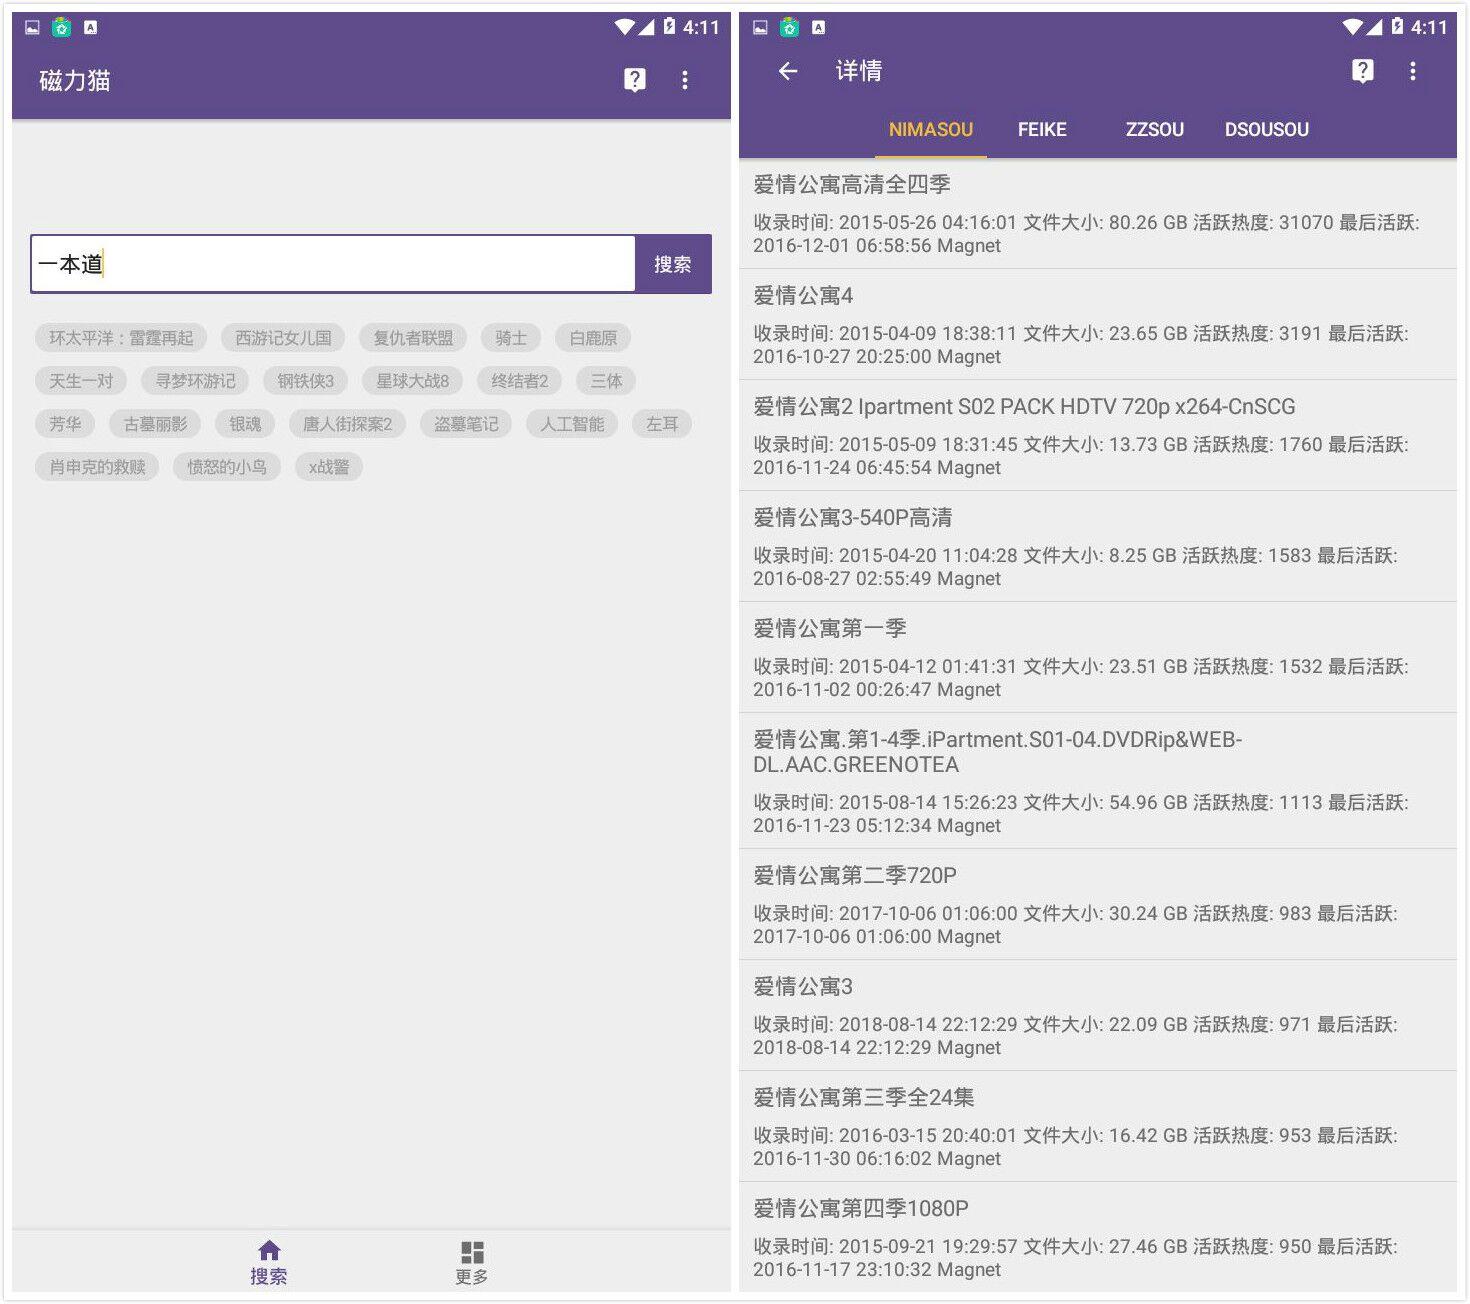
Task: Tap the 人工智能 hot keyword
Action: (572, 424)
